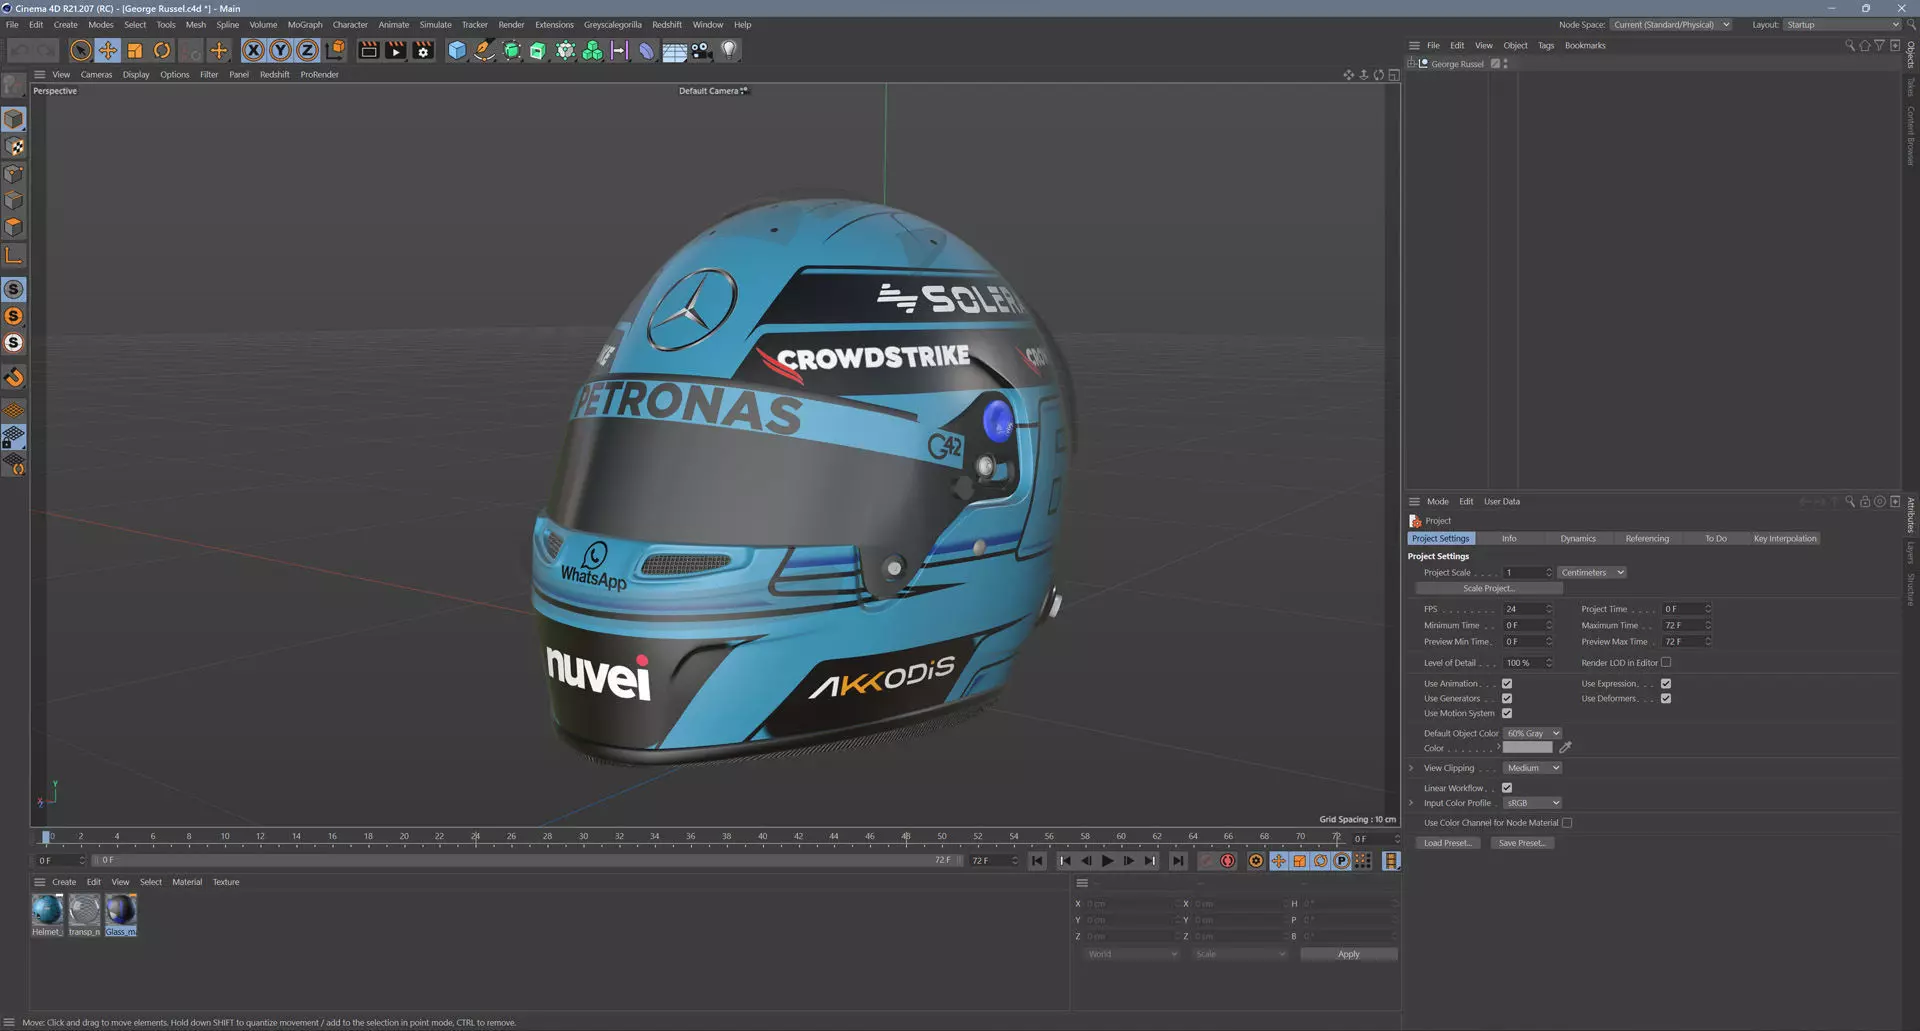Screen dimensions: 1920x1031
Task: Open the Layout Startup dropdown
Action: (1842, 25)
